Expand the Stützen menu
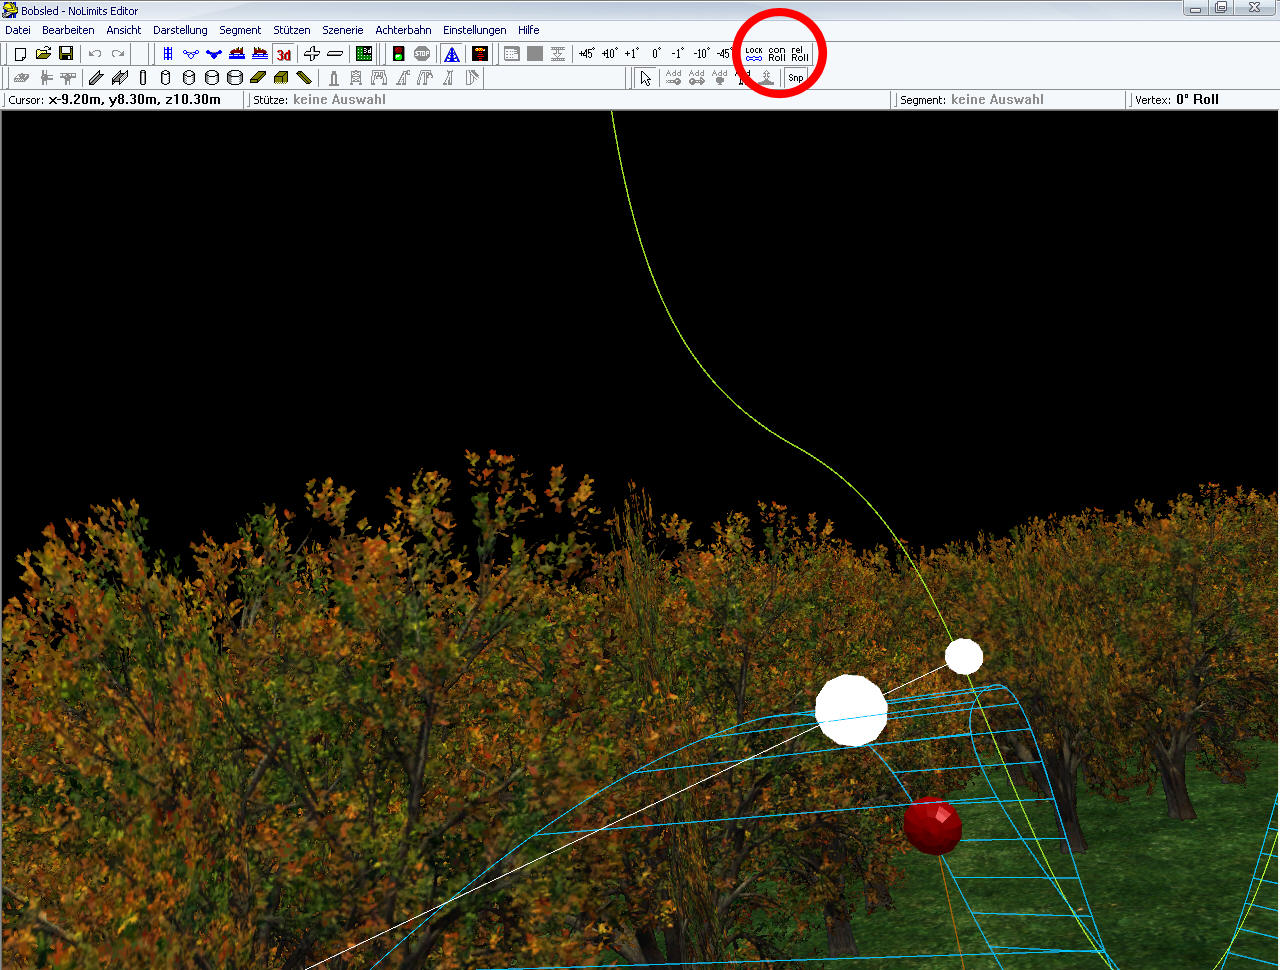The image size is (1280, 970). tap(291, 30)
